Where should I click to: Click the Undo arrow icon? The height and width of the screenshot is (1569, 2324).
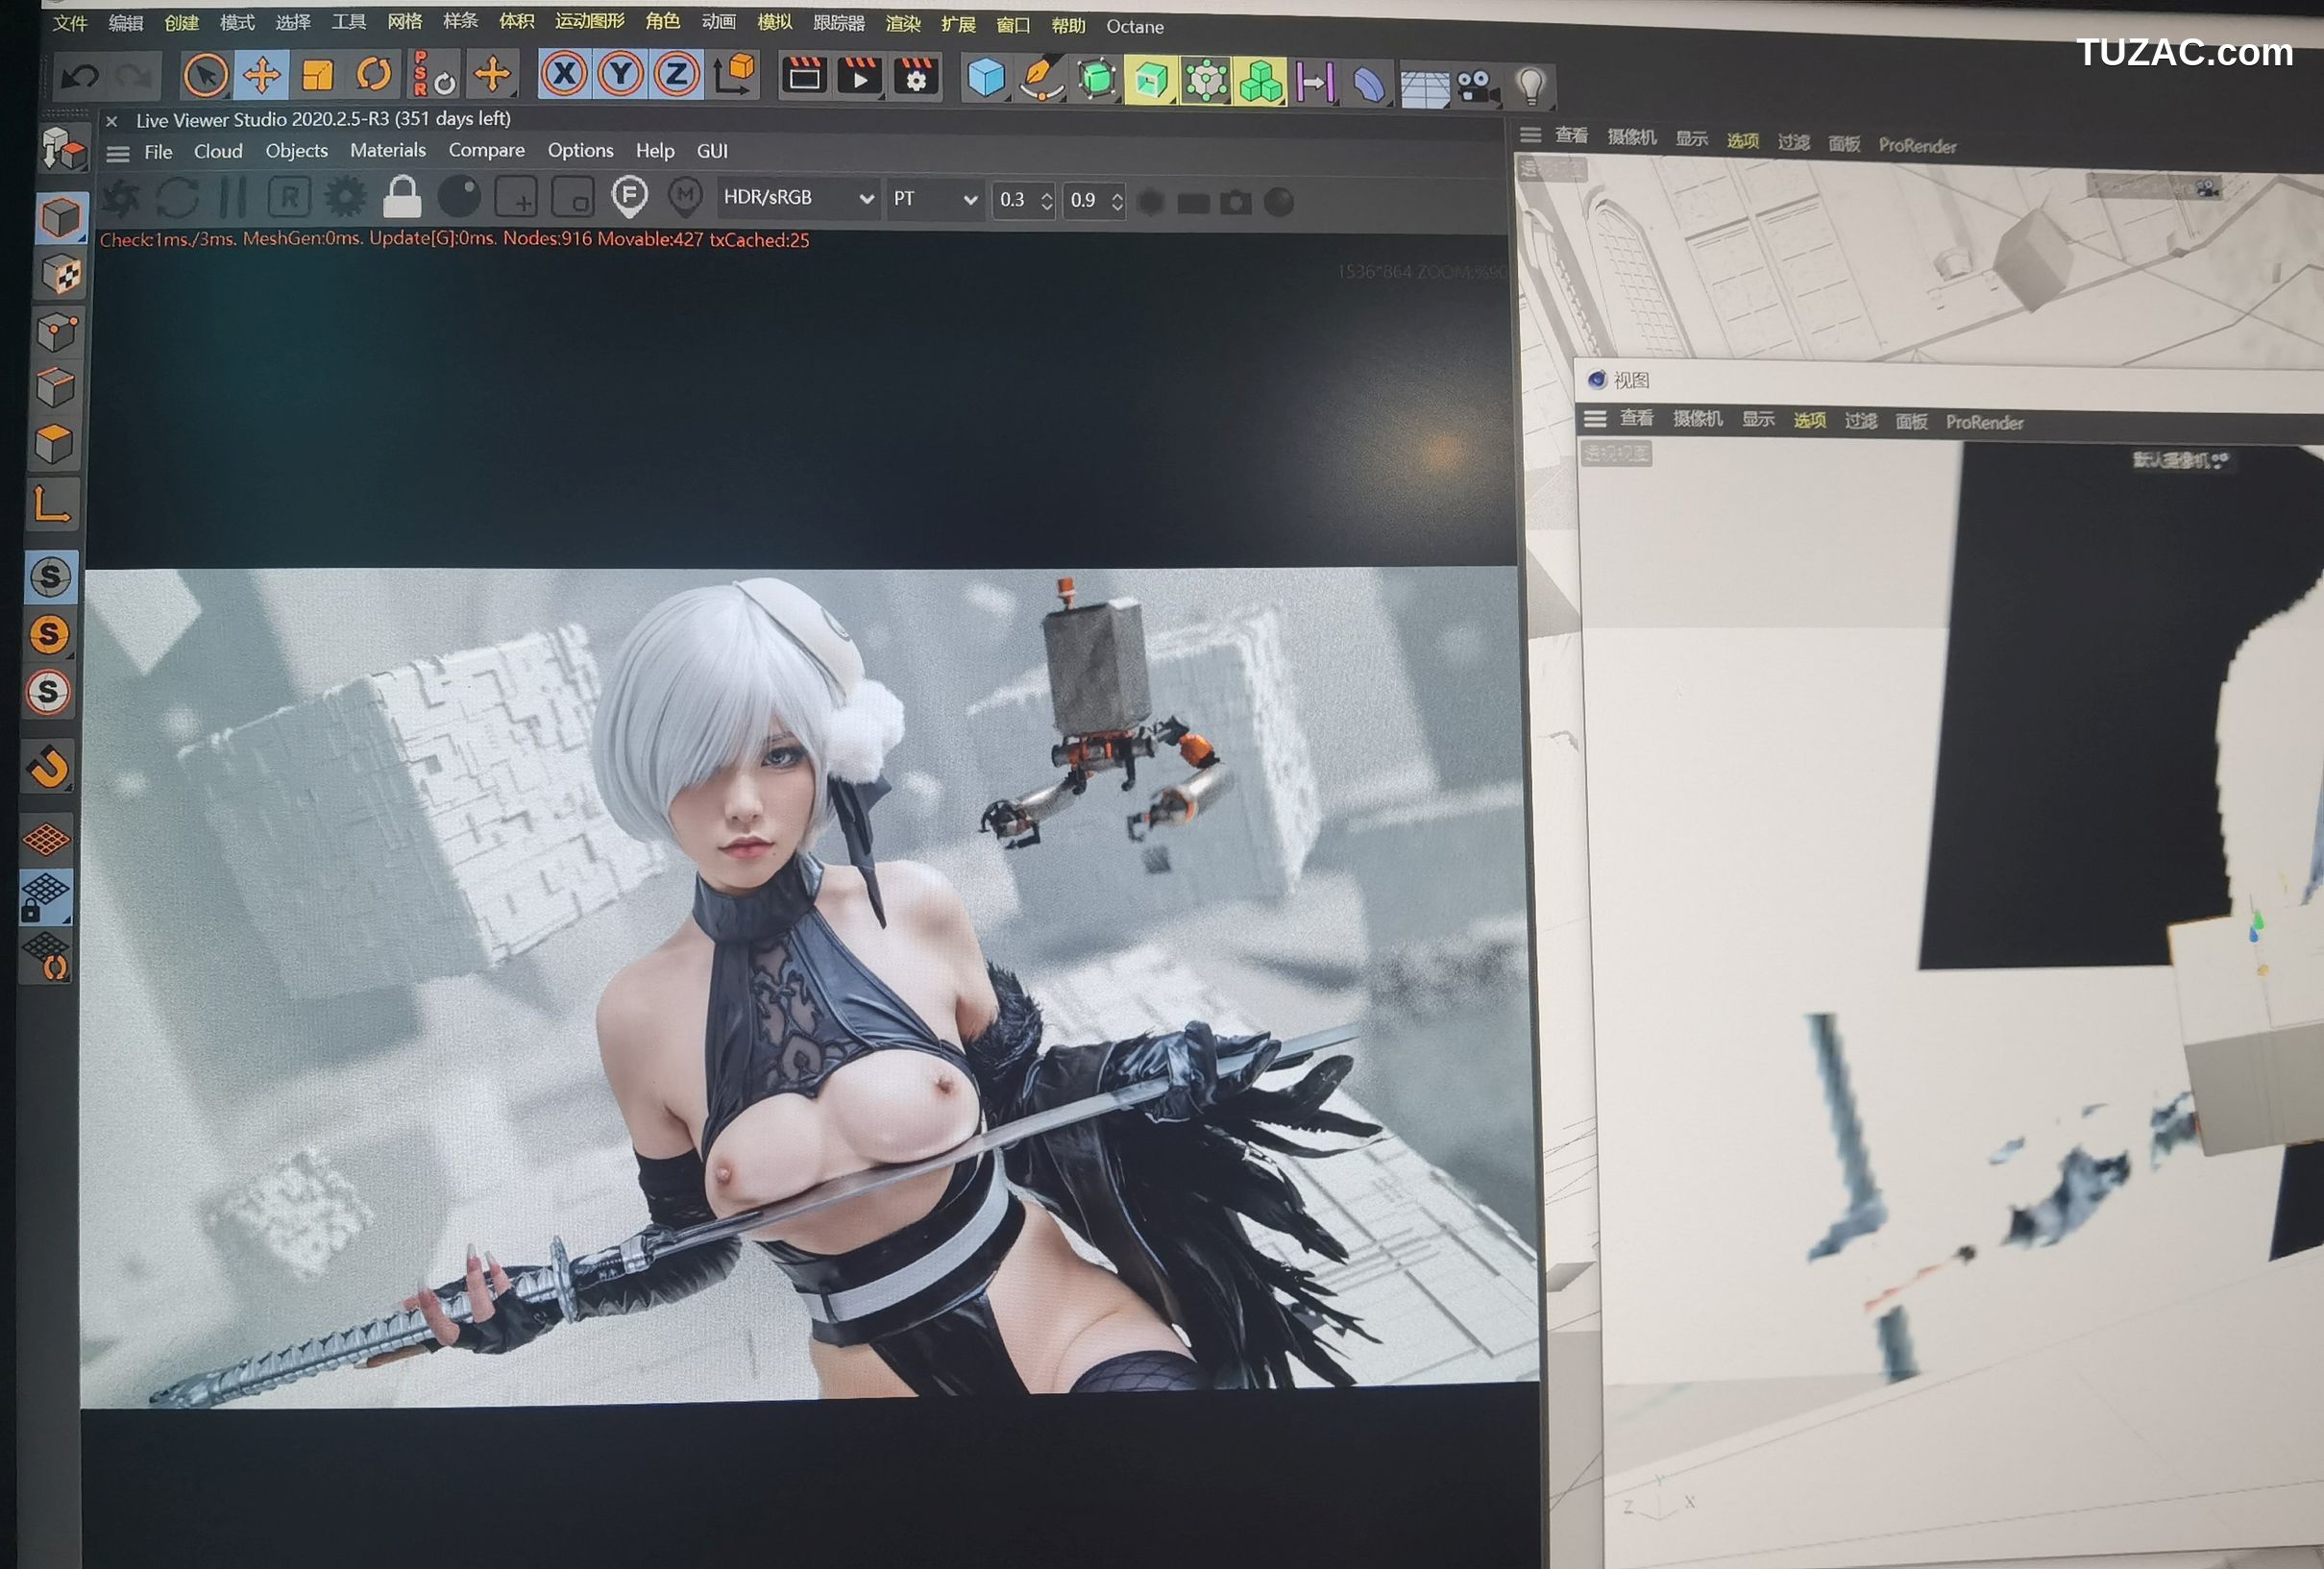(x=80, y=77)
